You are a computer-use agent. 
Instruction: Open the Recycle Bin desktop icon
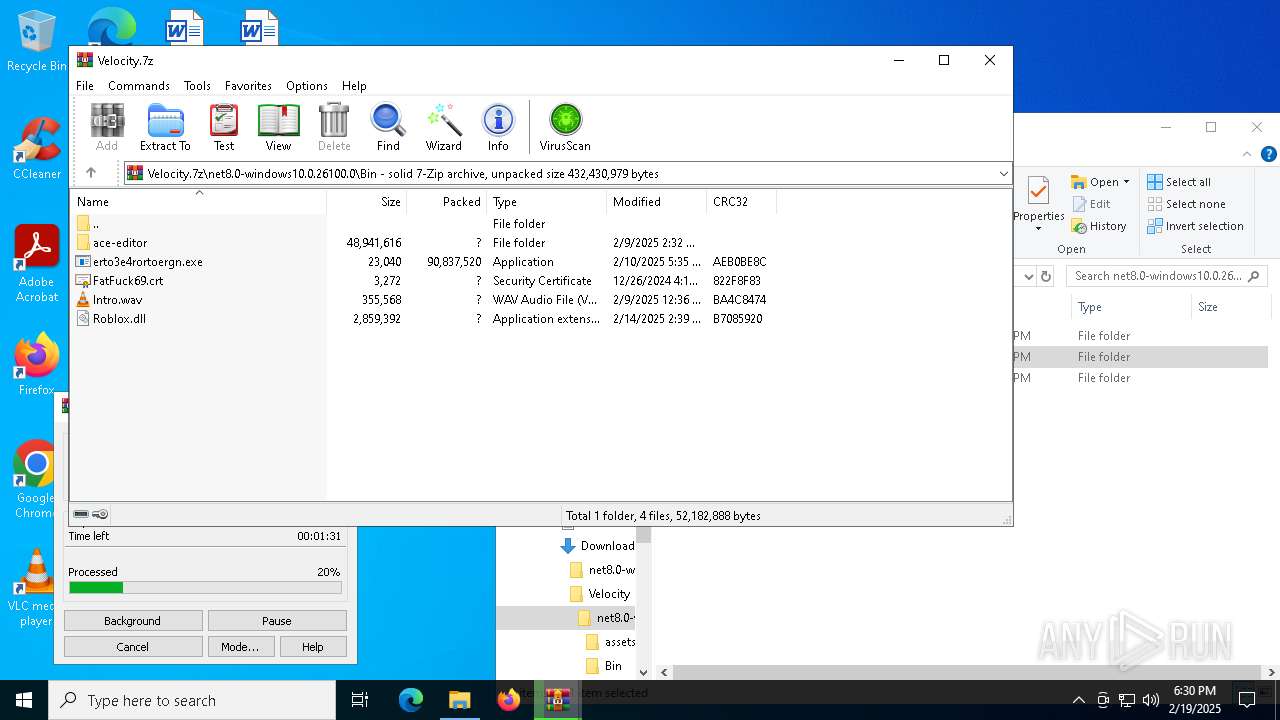click(37, 42)
